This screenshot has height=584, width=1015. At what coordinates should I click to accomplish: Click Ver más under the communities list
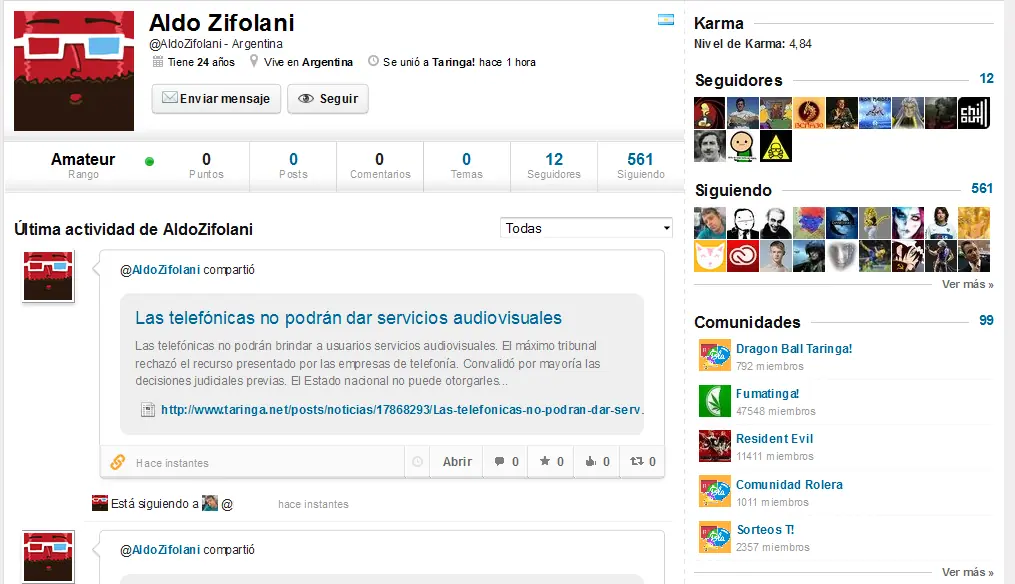(x=968, y=572)
